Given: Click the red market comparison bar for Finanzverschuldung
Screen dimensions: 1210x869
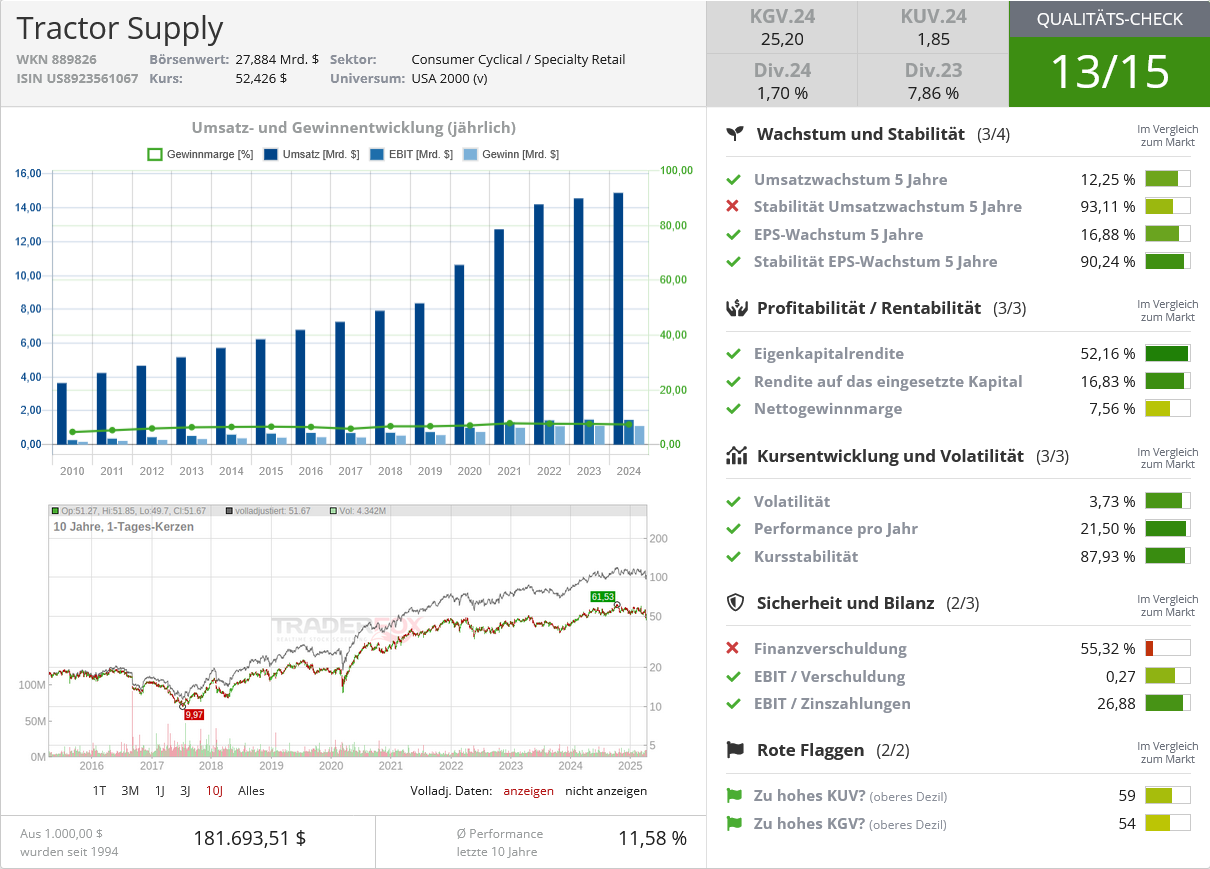Looking at the screenshot, I should pos(1167,648).
